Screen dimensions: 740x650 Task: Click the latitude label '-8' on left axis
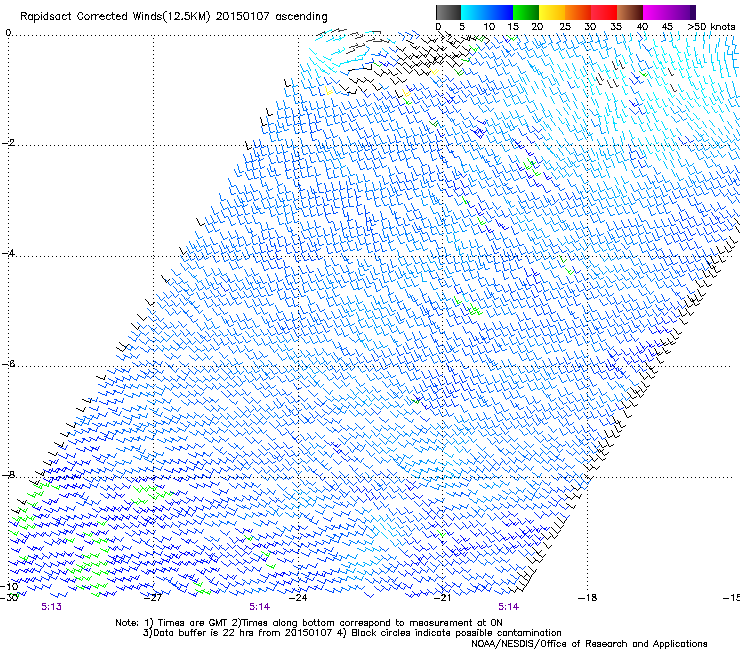click(x=8, y=474)
